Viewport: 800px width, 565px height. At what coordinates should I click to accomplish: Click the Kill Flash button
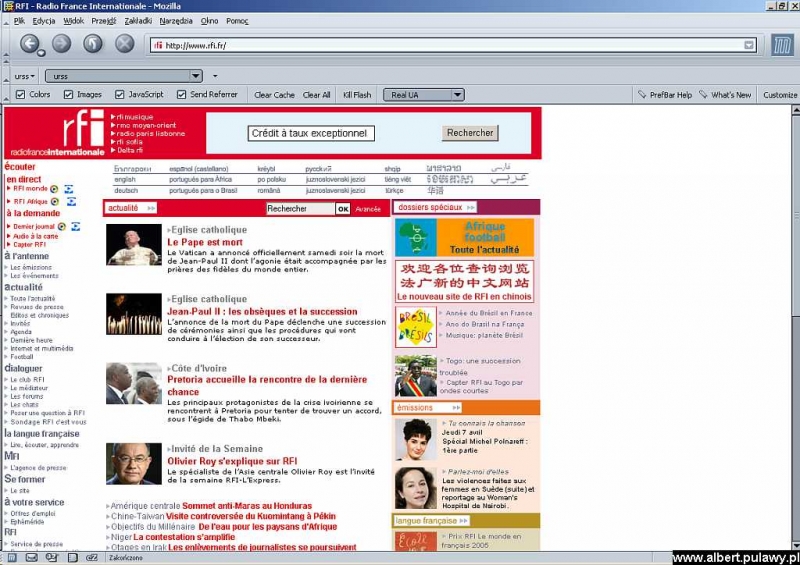[357, 95]
